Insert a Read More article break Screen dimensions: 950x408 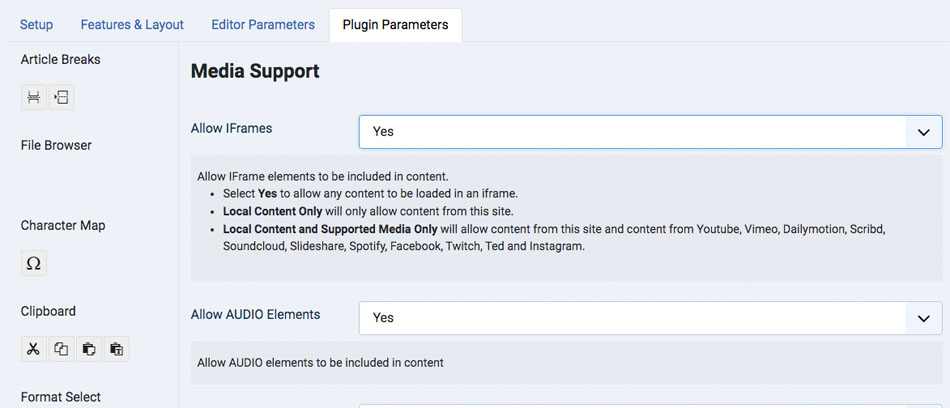click(34, 97)
